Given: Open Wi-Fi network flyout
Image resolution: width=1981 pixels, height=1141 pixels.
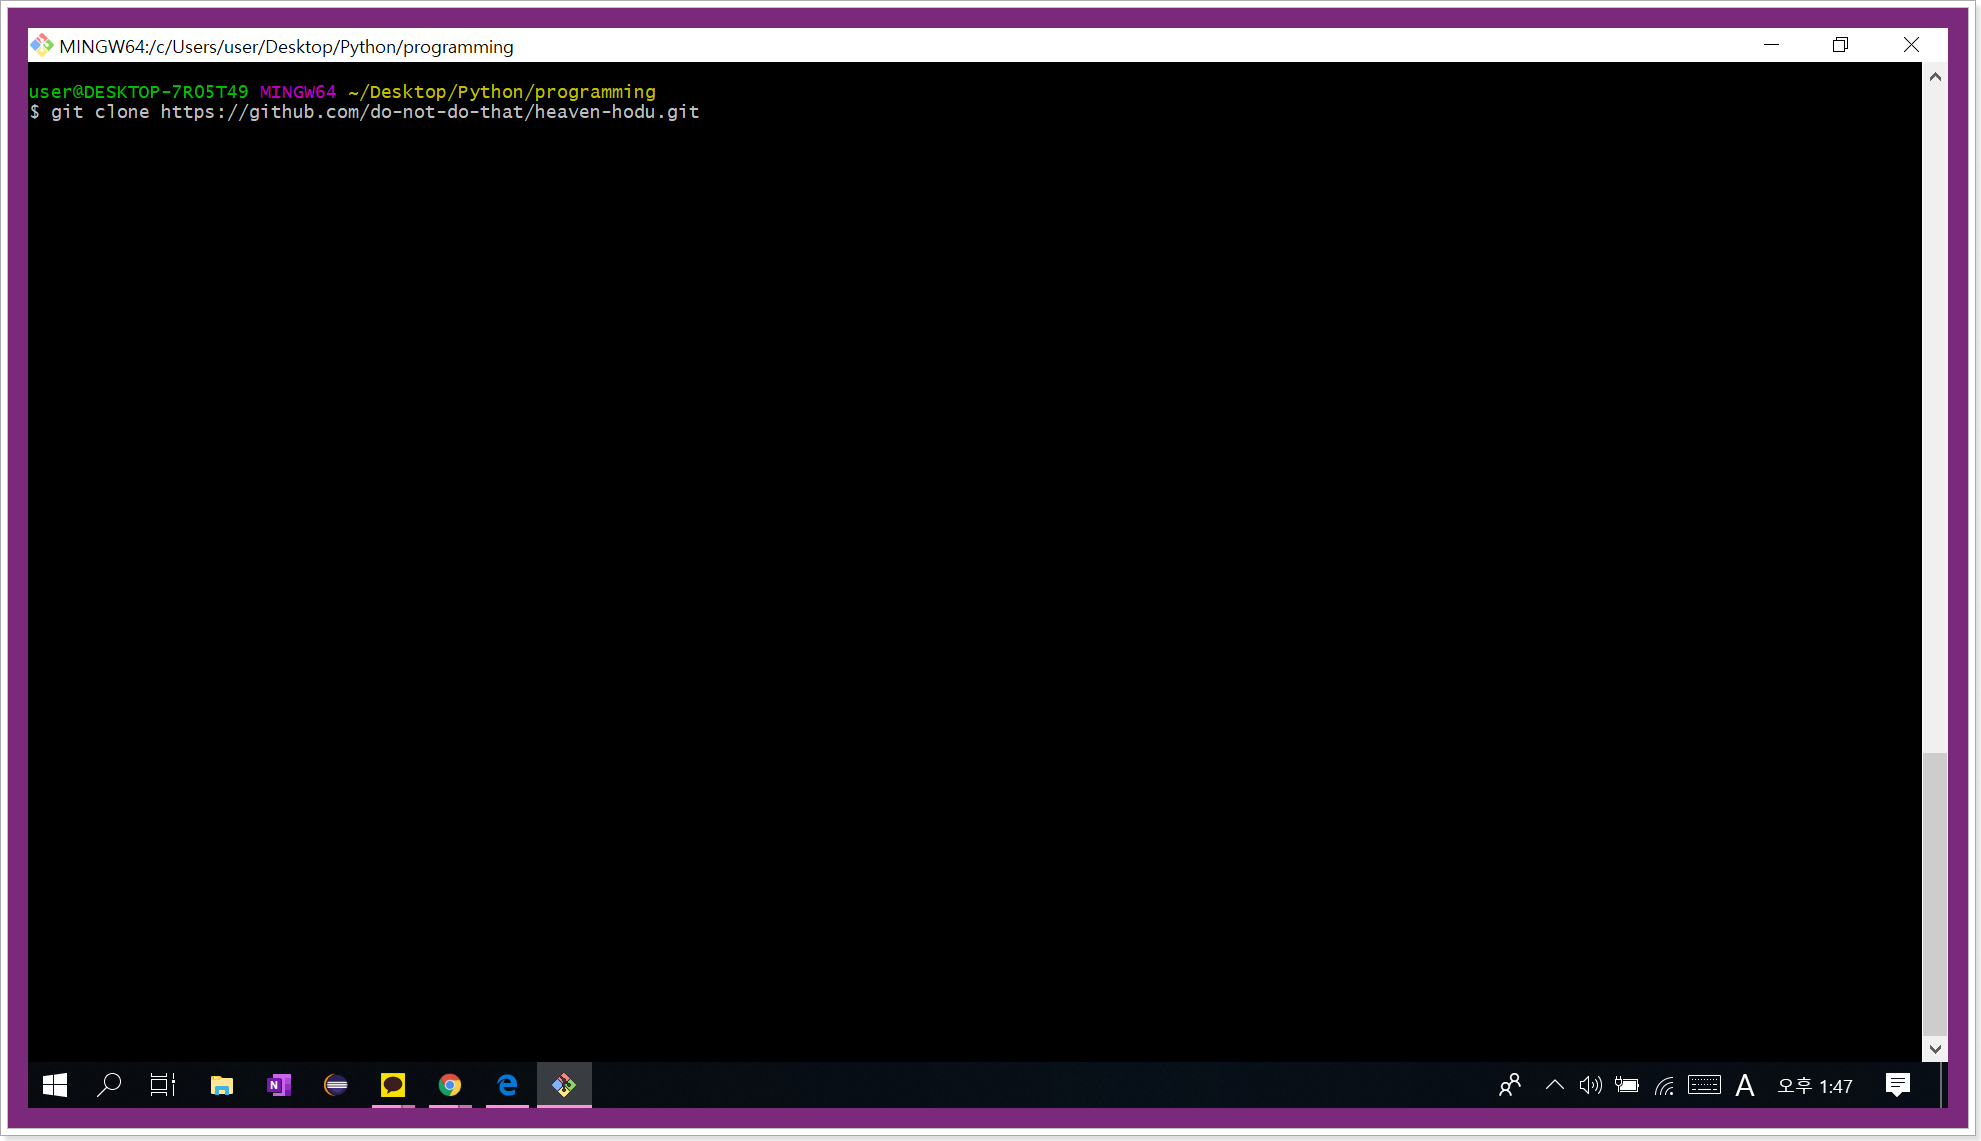Looking at the screenshot, I should (1664, 1086).
